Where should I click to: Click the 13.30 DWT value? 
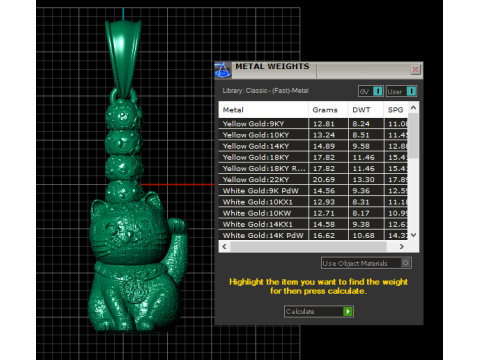(363, 179)
